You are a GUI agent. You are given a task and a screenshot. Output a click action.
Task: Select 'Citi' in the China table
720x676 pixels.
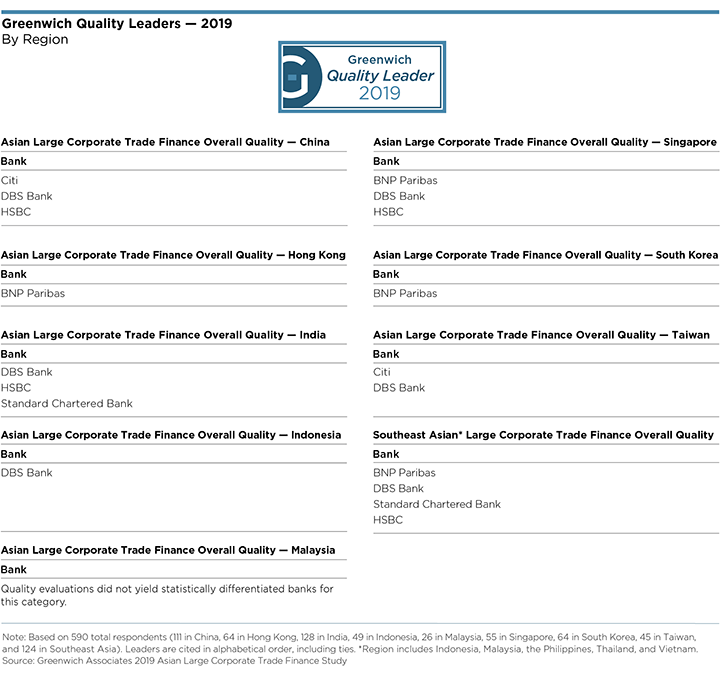(x=9, y=180)
